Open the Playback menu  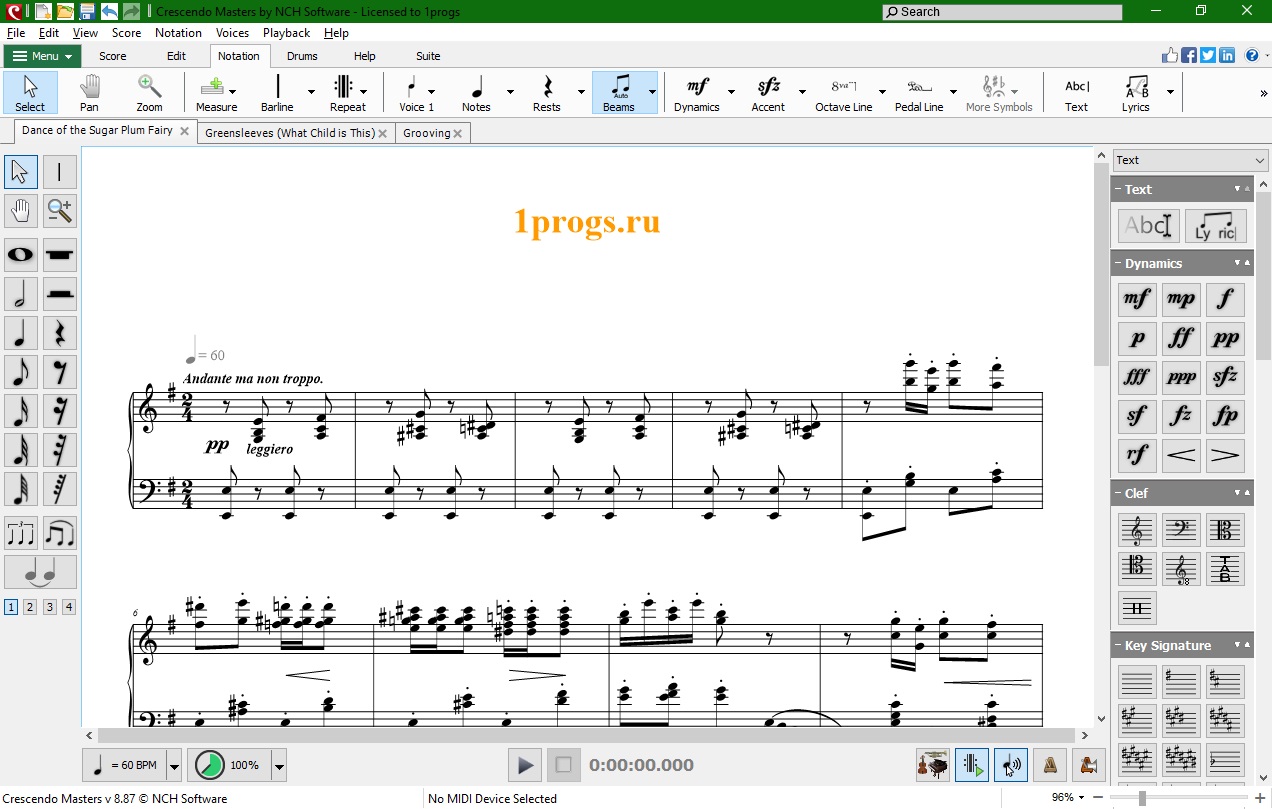pyautogui.click(x=286, y=32)
